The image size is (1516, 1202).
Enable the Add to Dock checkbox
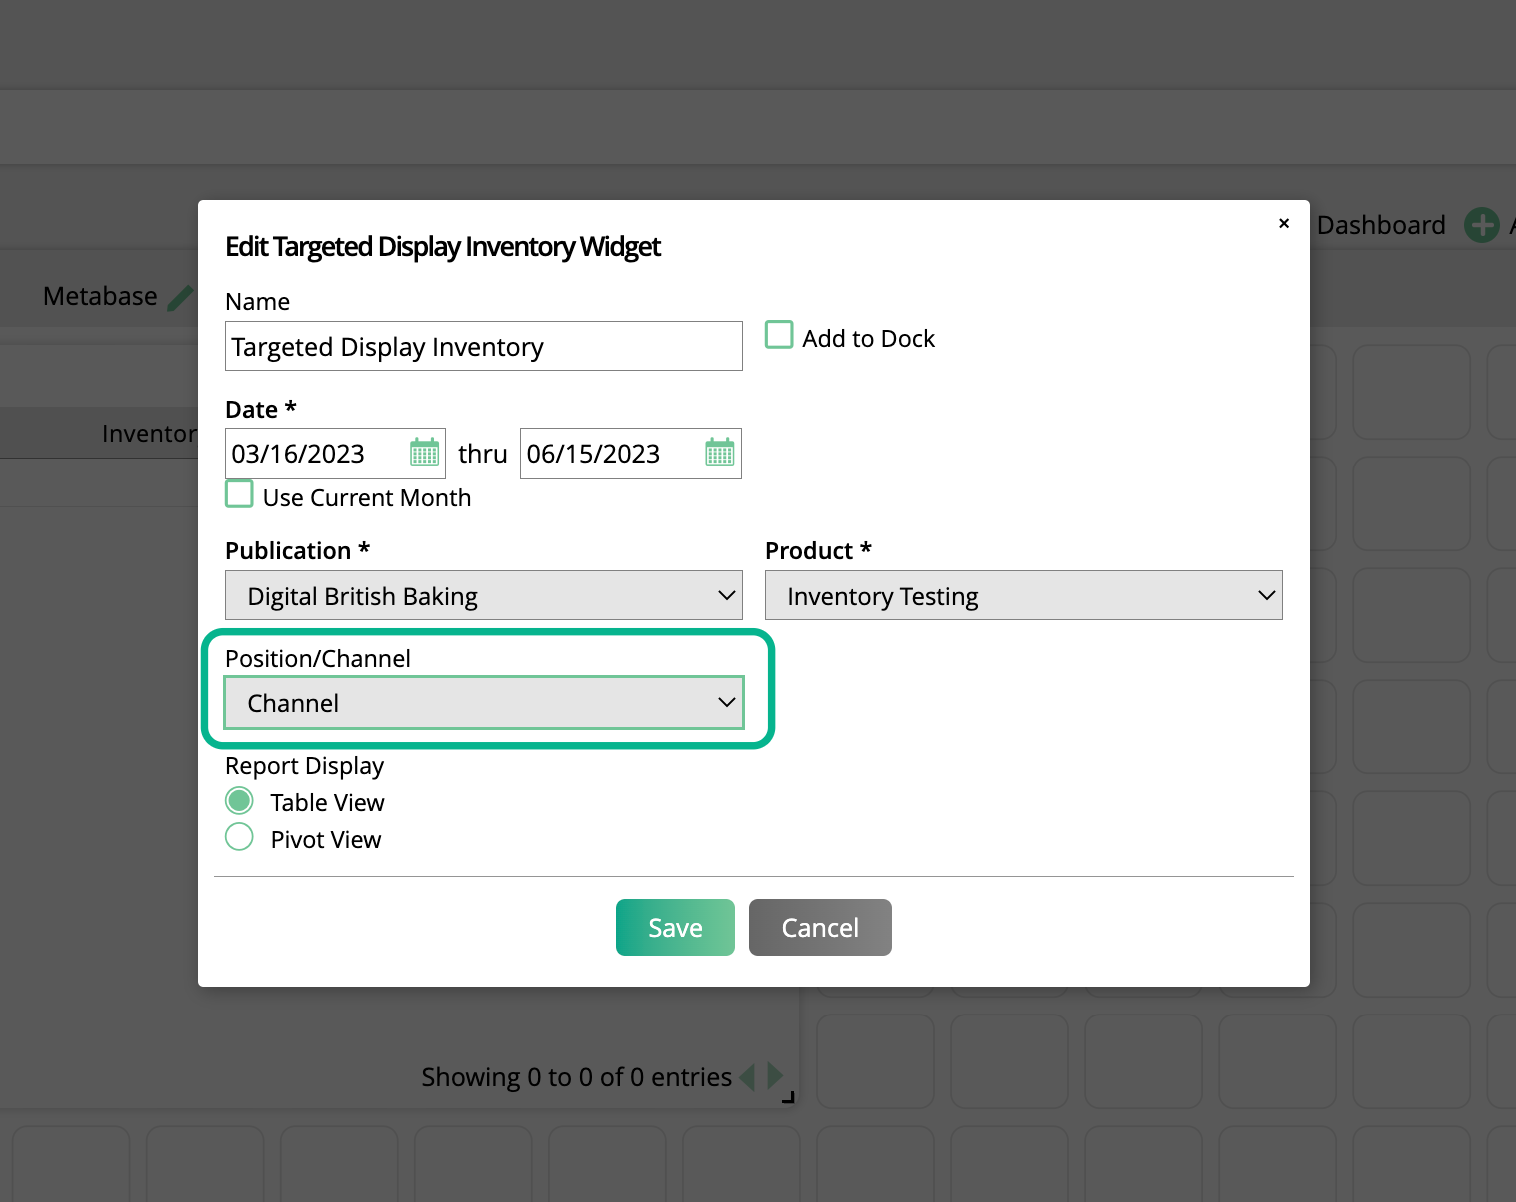[x=779, y=335]
